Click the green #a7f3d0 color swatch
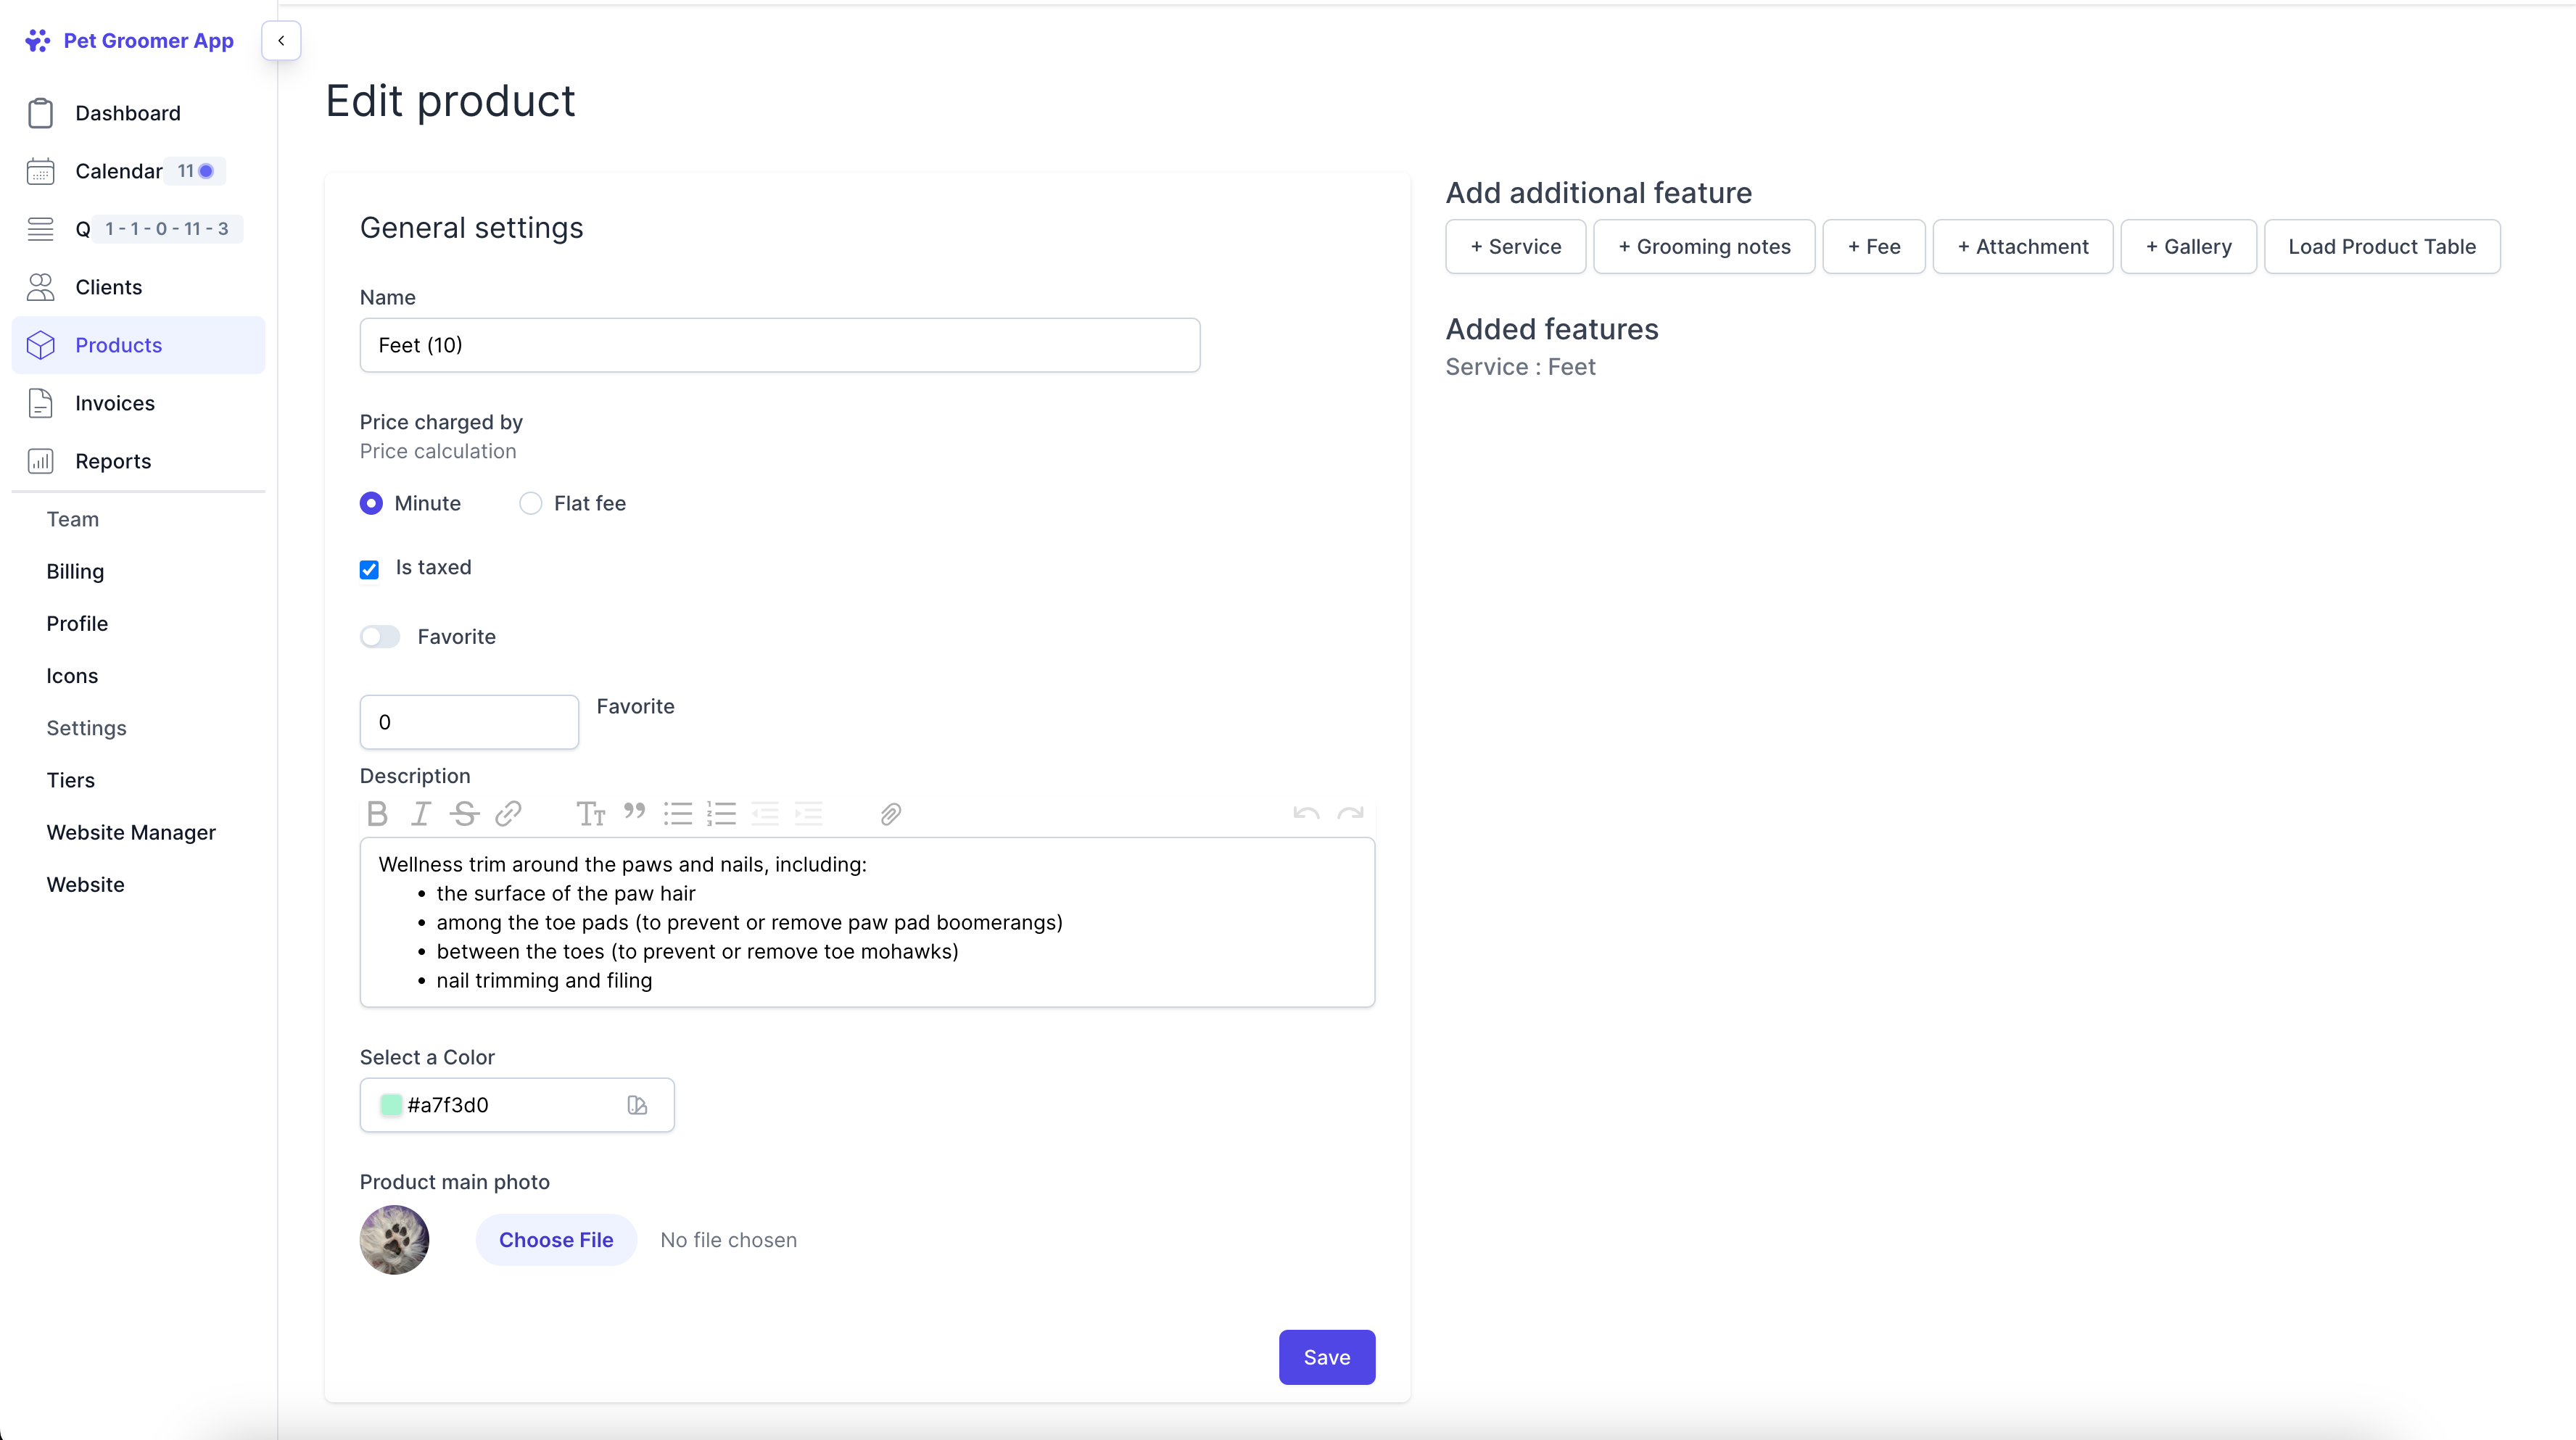Screen dimensions: 2576x1440 pos(391,1105)
